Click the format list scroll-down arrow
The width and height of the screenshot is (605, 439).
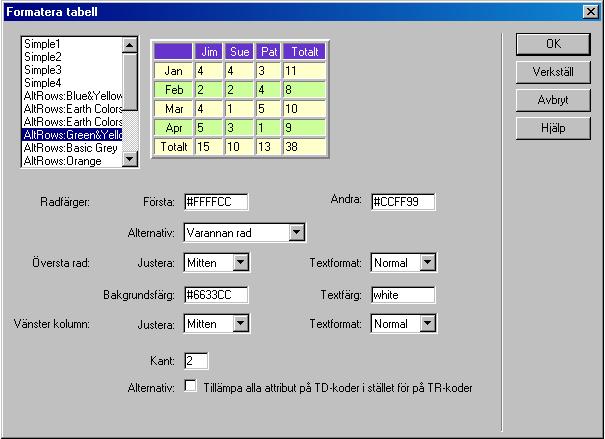(x=130, y=159)
